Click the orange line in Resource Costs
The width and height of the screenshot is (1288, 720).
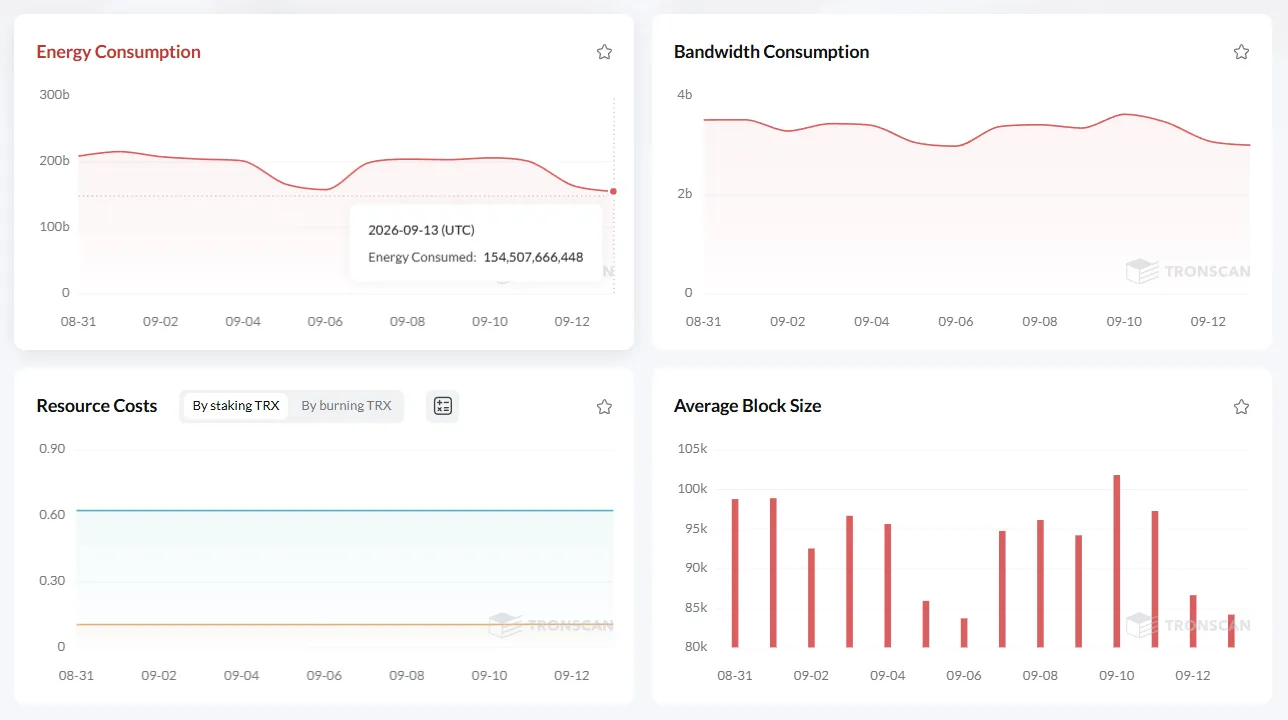point(345,625)
